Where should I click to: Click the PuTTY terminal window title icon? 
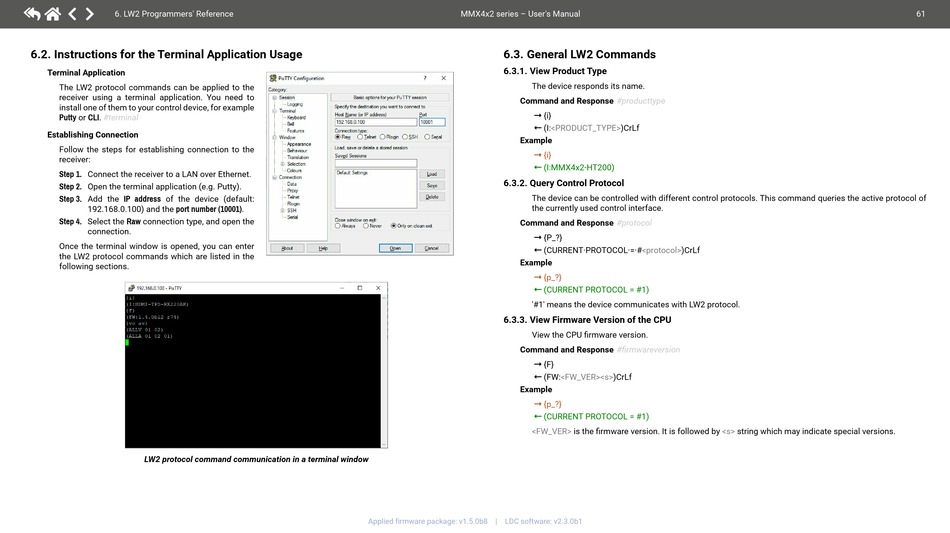point(130,288)
